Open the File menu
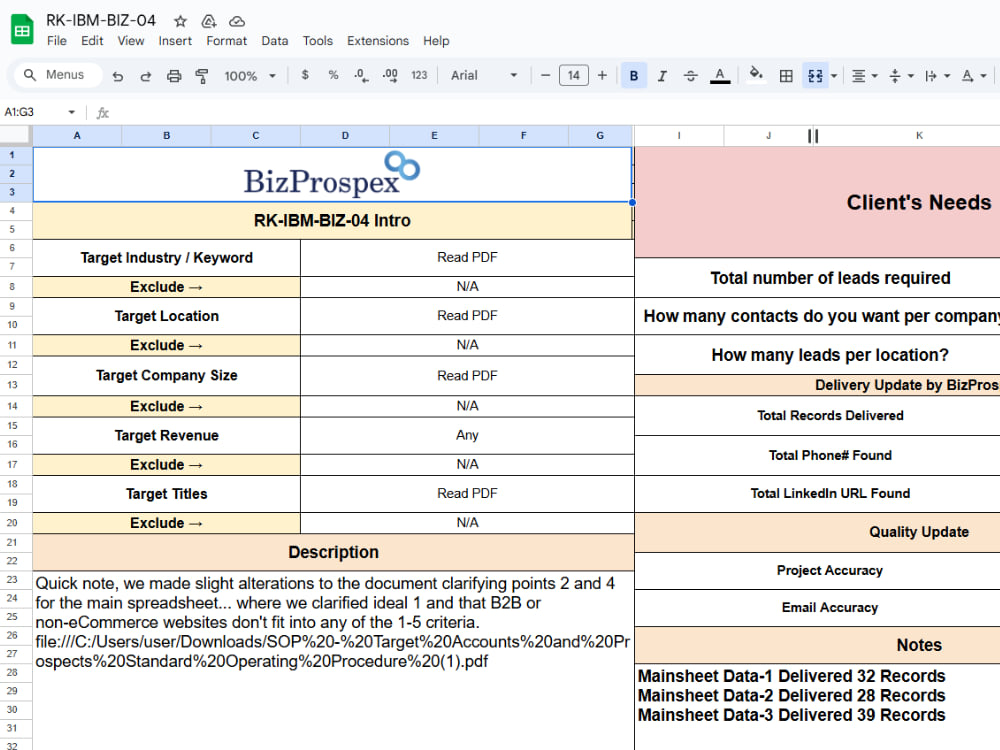 (57, 41)
